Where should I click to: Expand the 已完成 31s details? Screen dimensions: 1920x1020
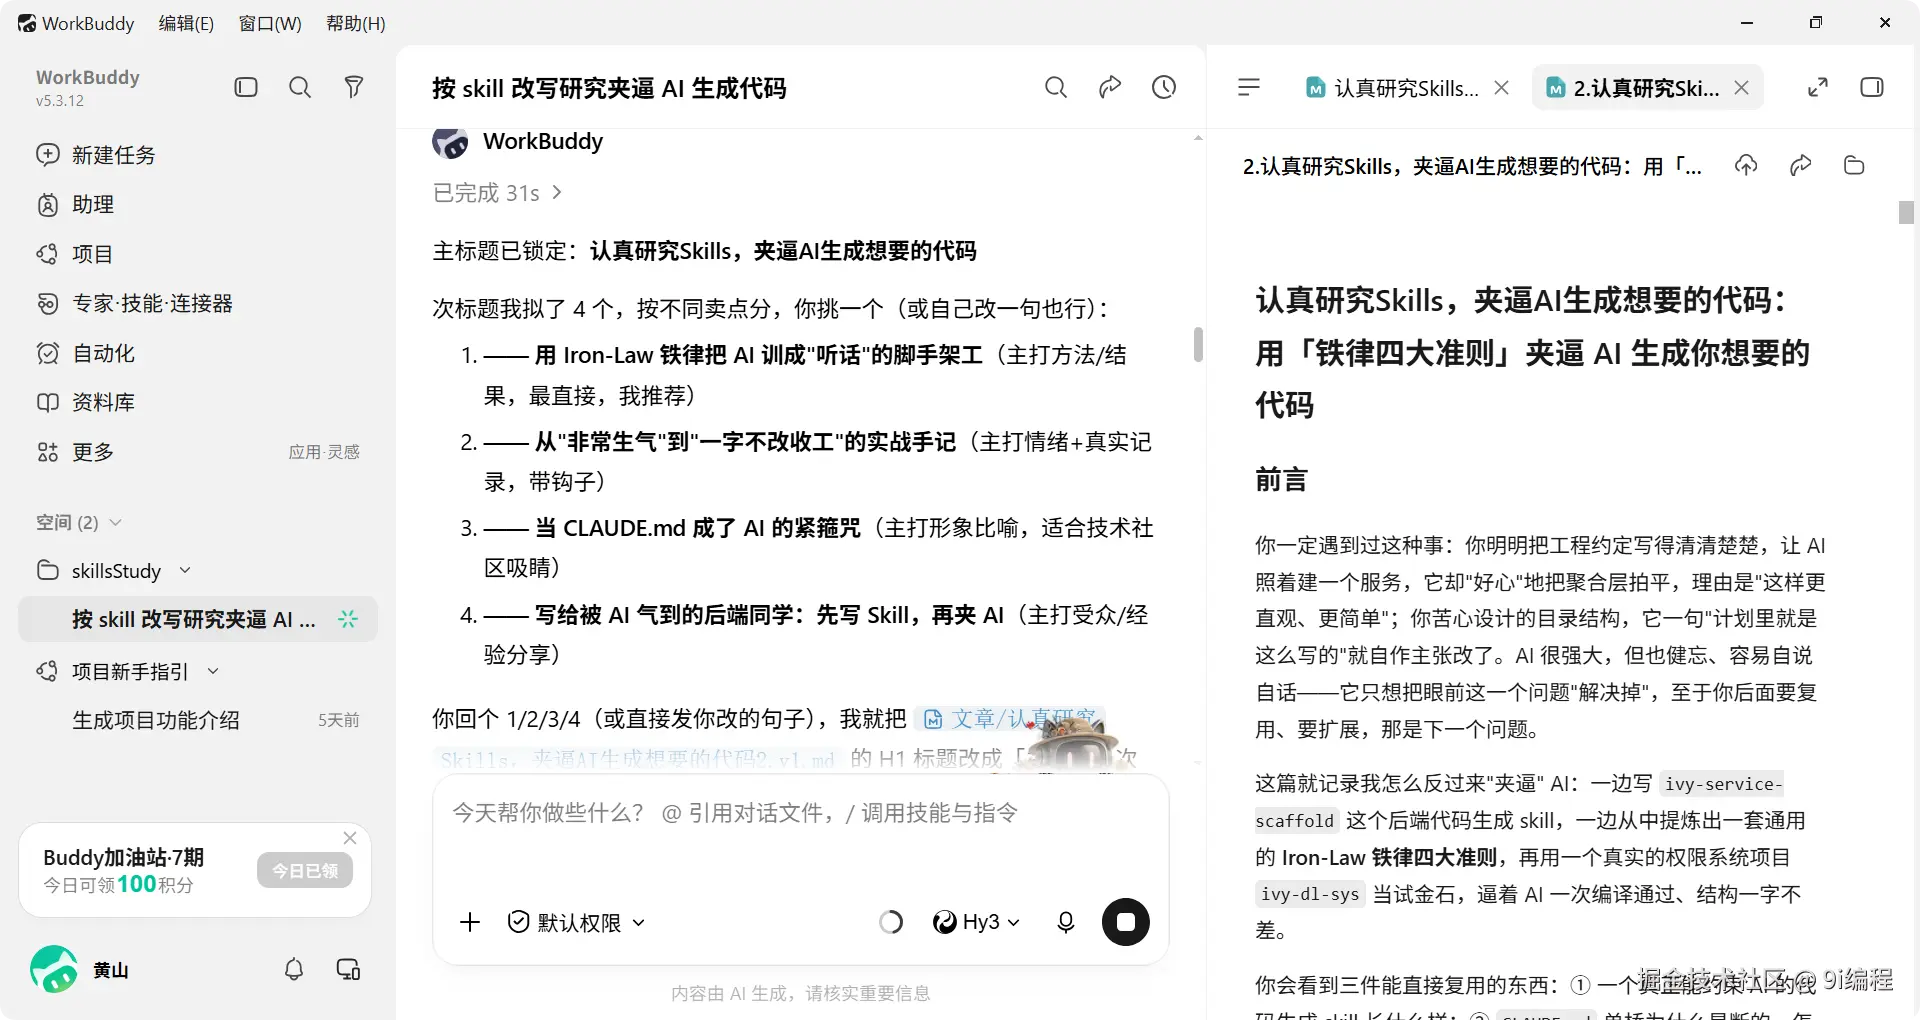pyautogui.click(x=497, y=193)
